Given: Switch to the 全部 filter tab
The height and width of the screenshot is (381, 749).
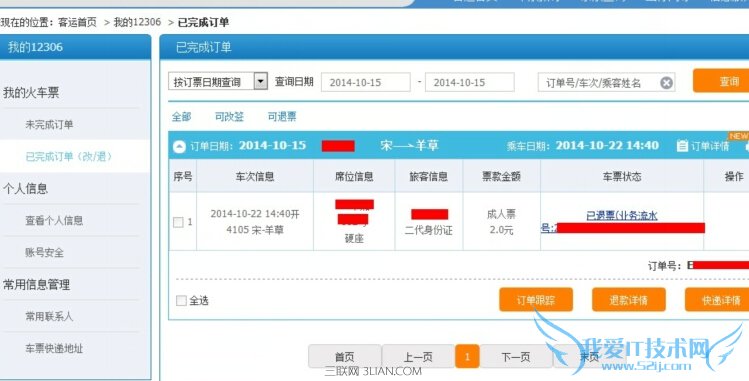Looking at the screenshot, I should 182,116.
